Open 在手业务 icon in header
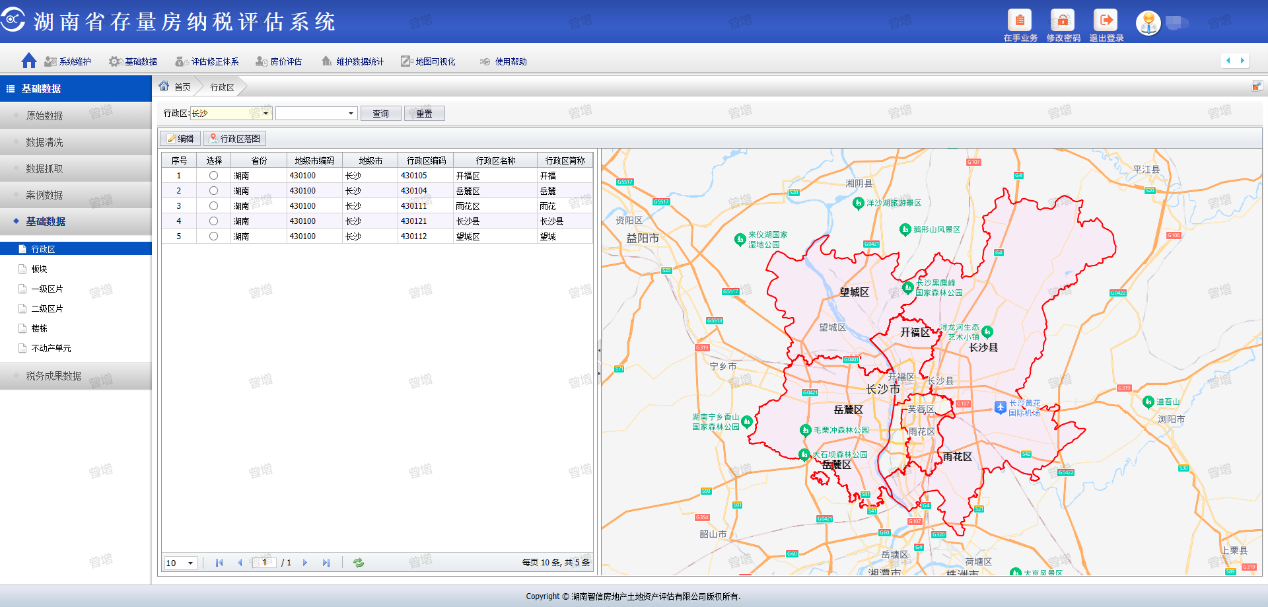 [1020, 19]
